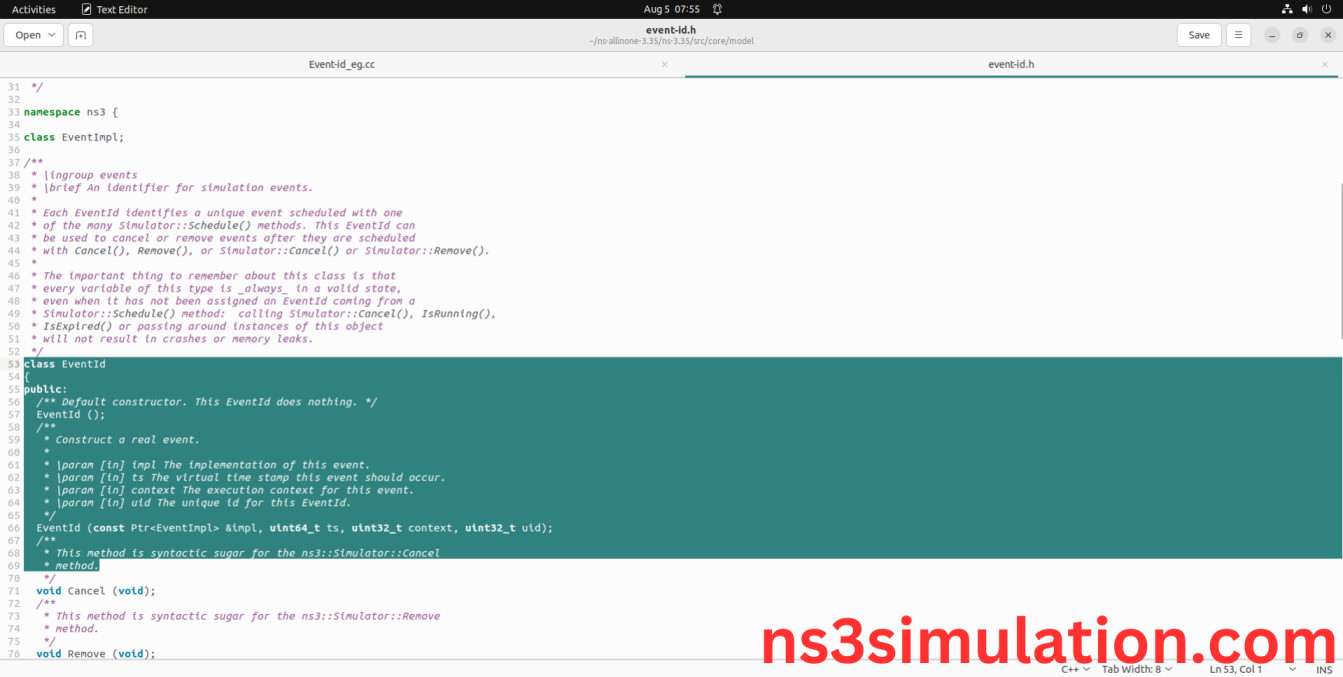Switch to the Event-id_eg.cc tab
The image size is (1343, 677).
point(341,64)
